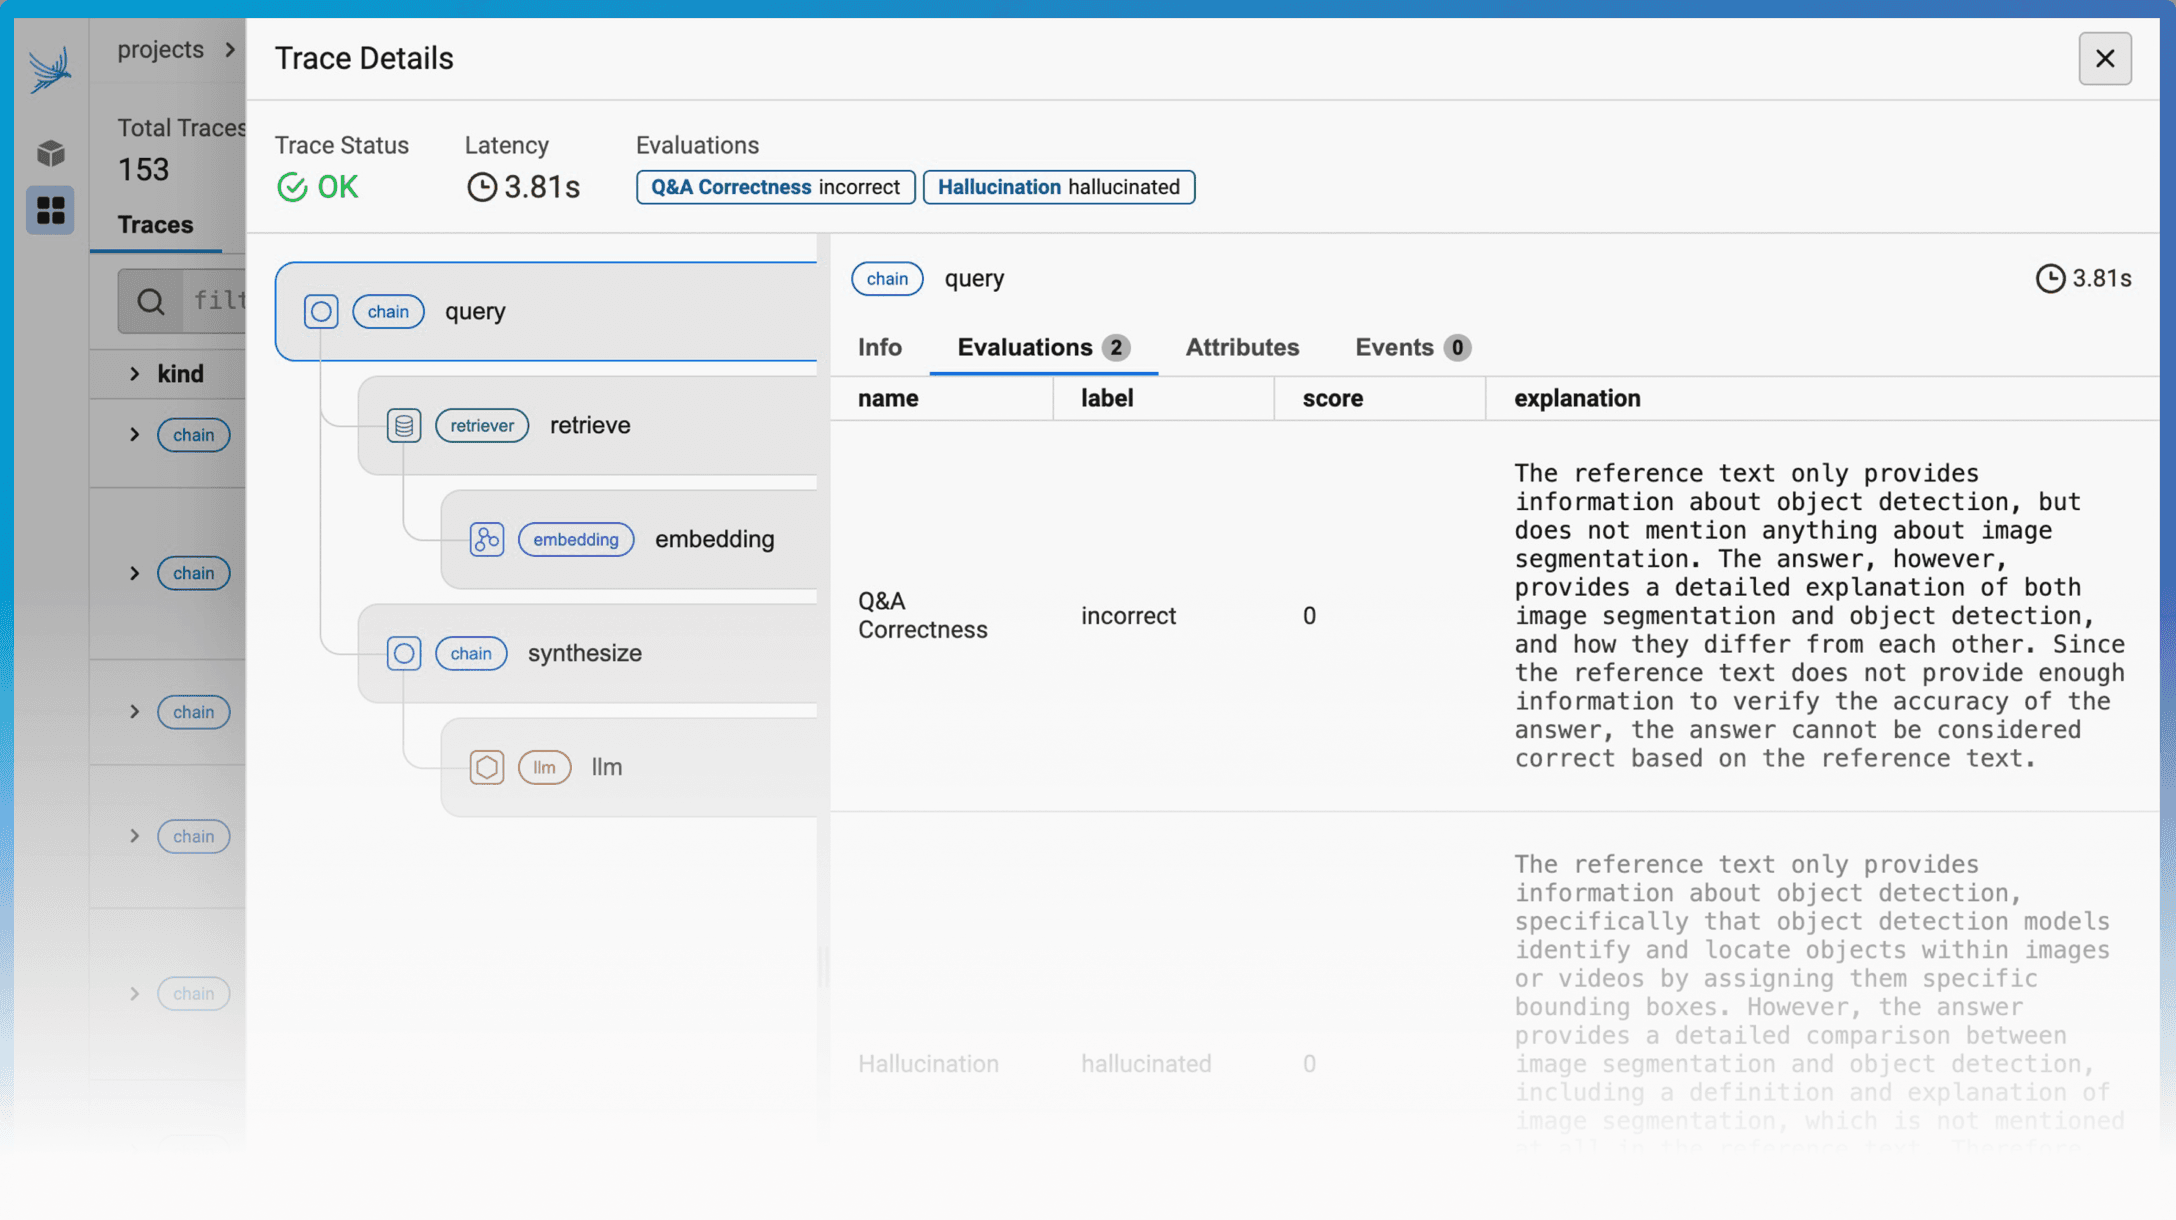The height and width of the screenshot is (1220, 2176).
Task: Click the 'hallucinated' label cell
Action: click(1146, 1063)
